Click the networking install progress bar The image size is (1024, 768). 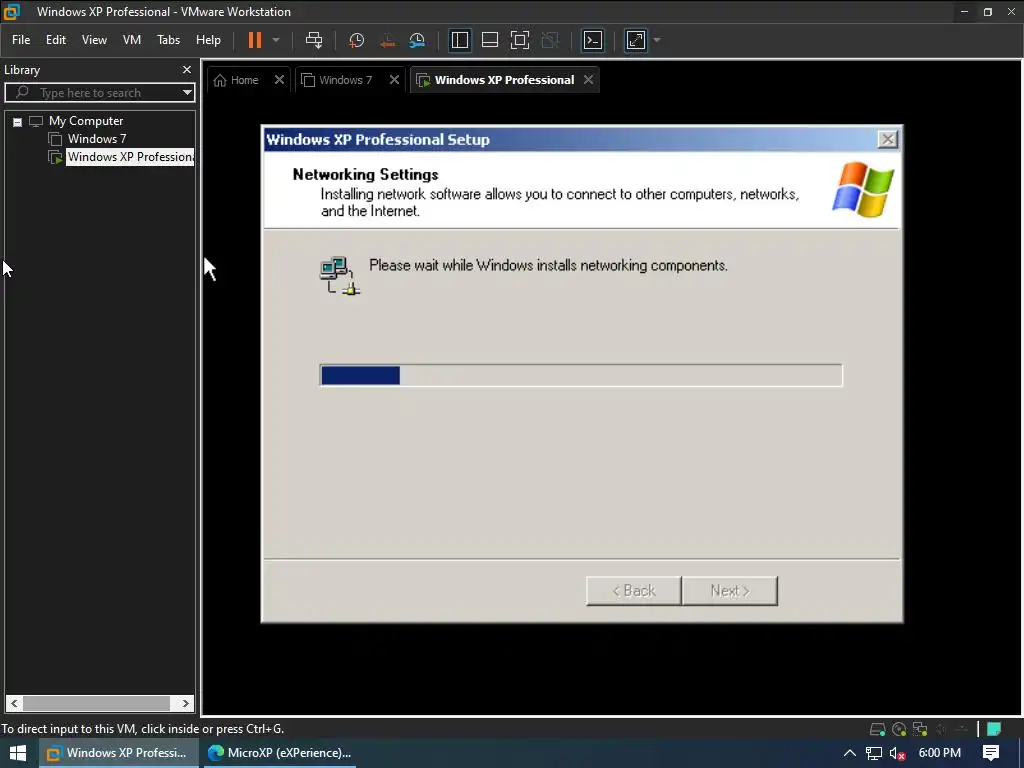click(x=581, y=376)
